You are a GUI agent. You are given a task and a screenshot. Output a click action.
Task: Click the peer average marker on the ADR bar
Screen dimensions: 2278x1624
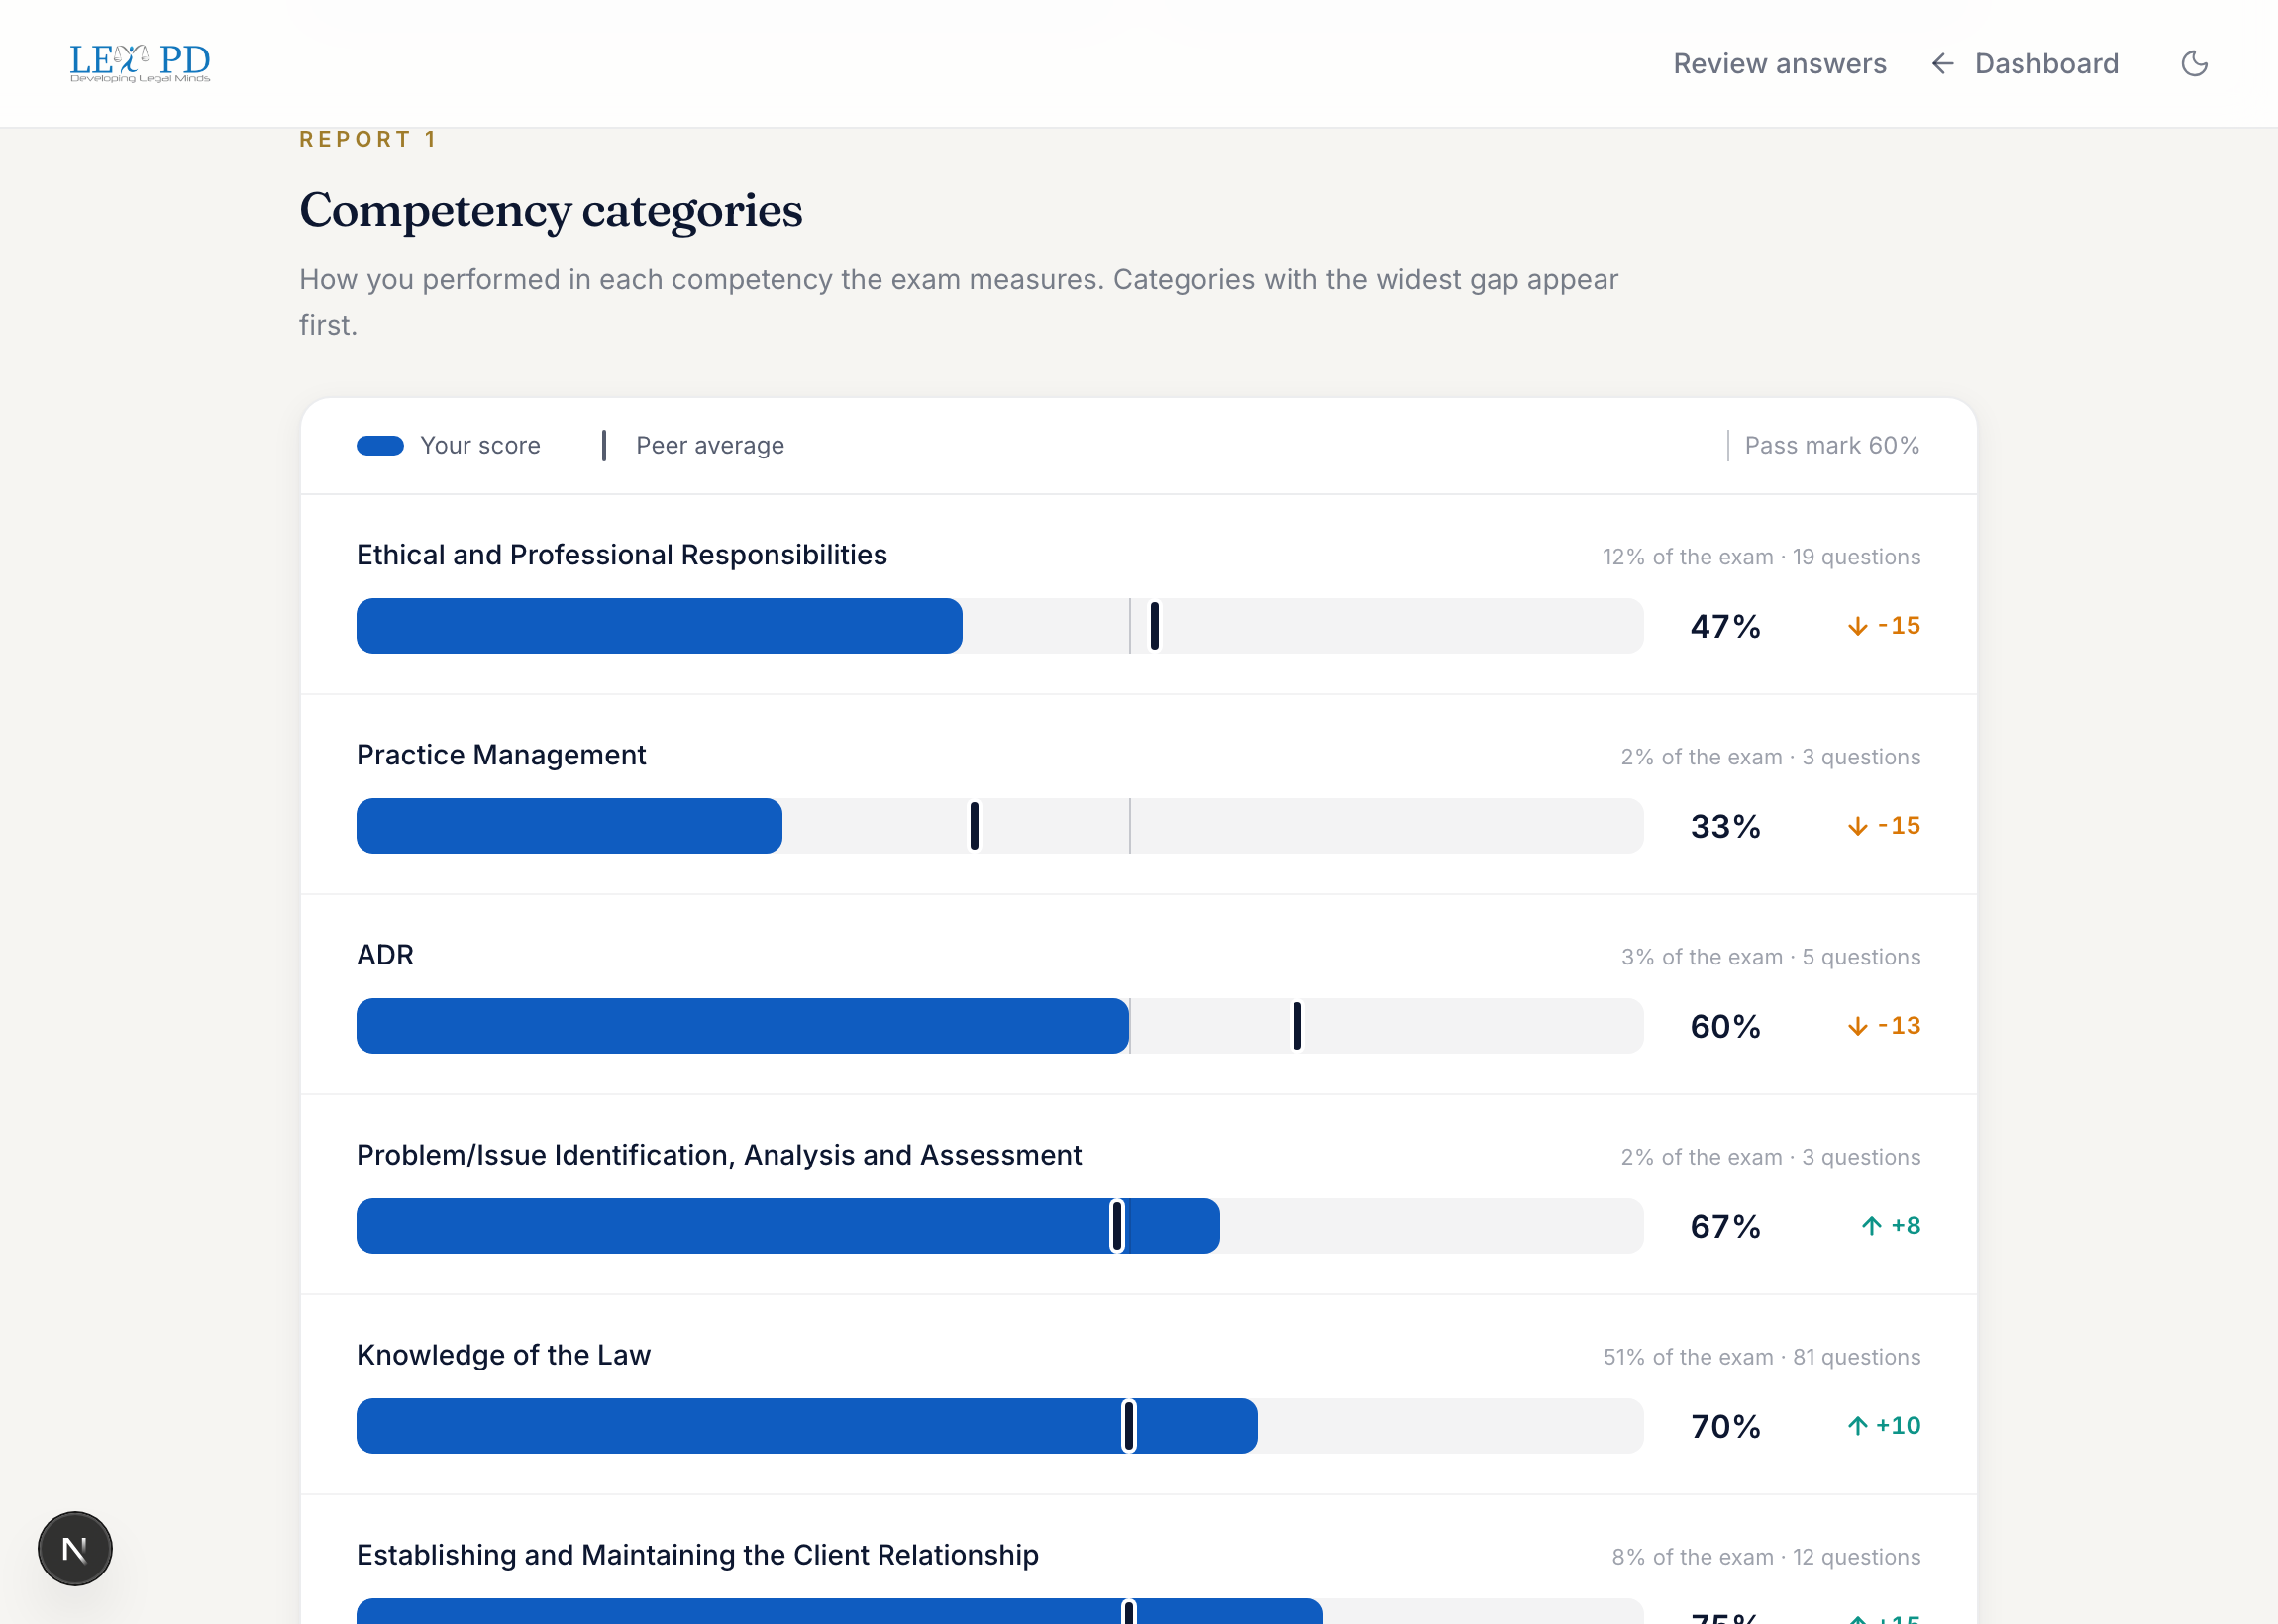coord(1297,1026)
